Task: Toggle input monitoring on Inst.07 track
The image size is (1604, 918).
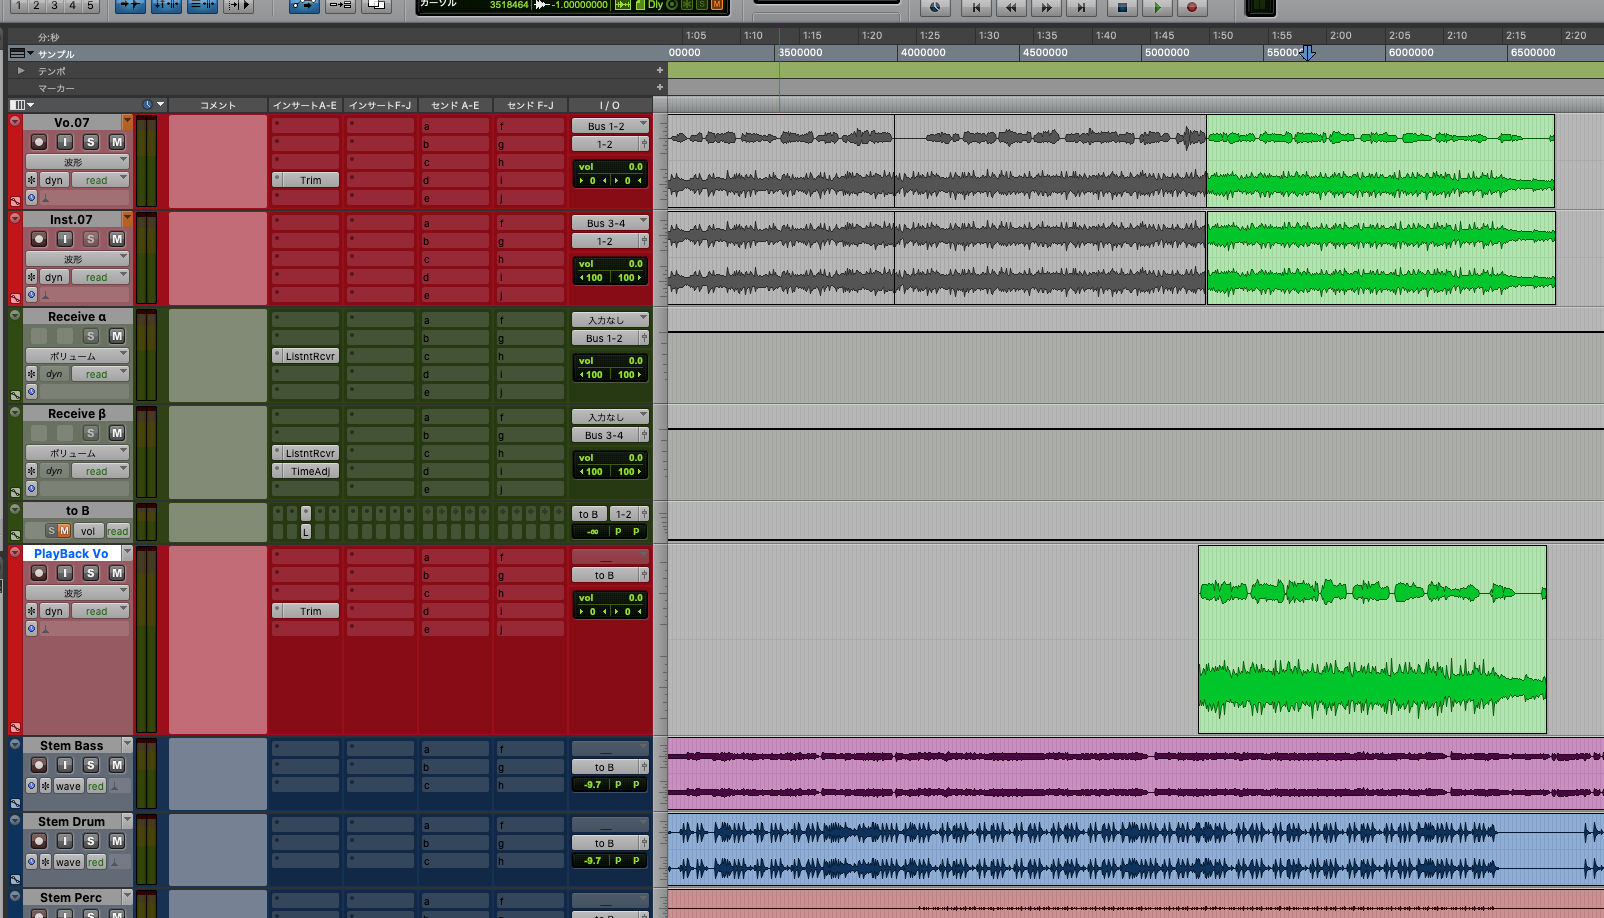Action: coord(65,239)
